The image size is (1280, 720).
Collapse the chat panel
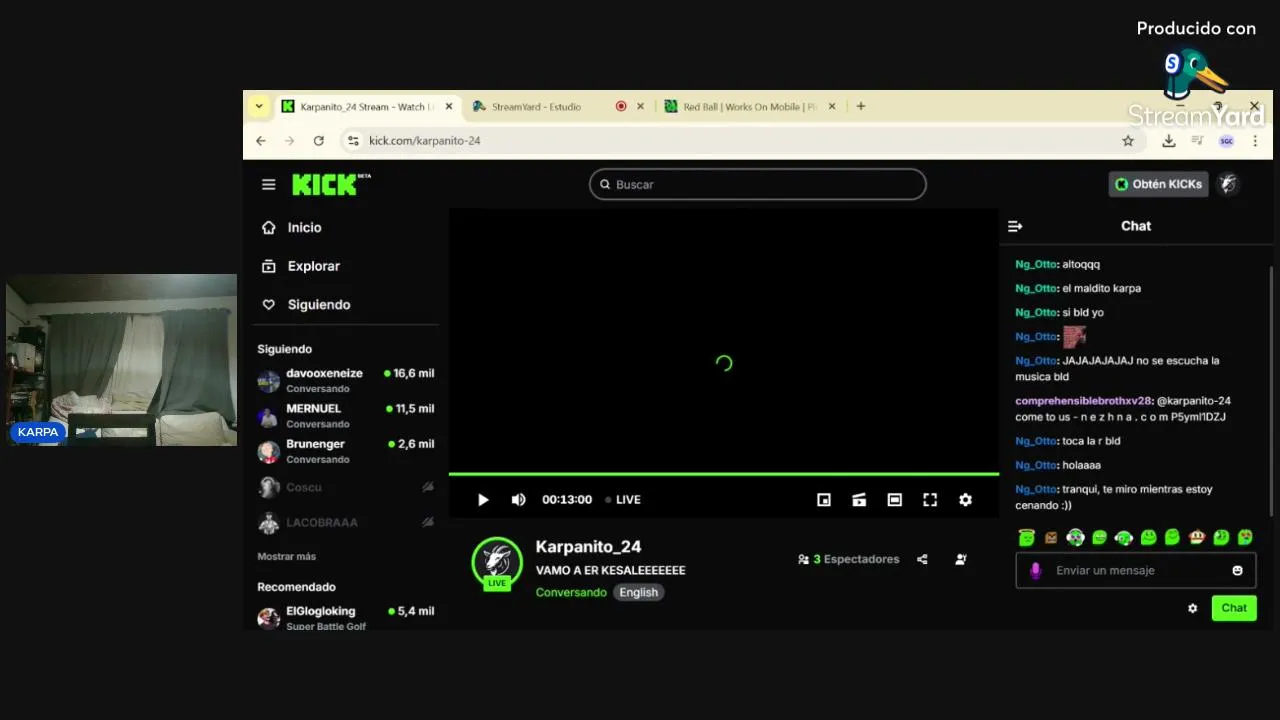pos(1015,226)
